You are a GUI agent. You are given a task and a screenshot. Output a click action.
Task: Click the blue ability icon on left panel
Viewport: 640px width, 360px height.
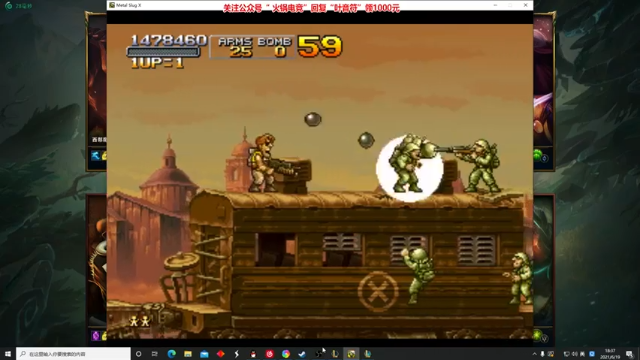95,156
